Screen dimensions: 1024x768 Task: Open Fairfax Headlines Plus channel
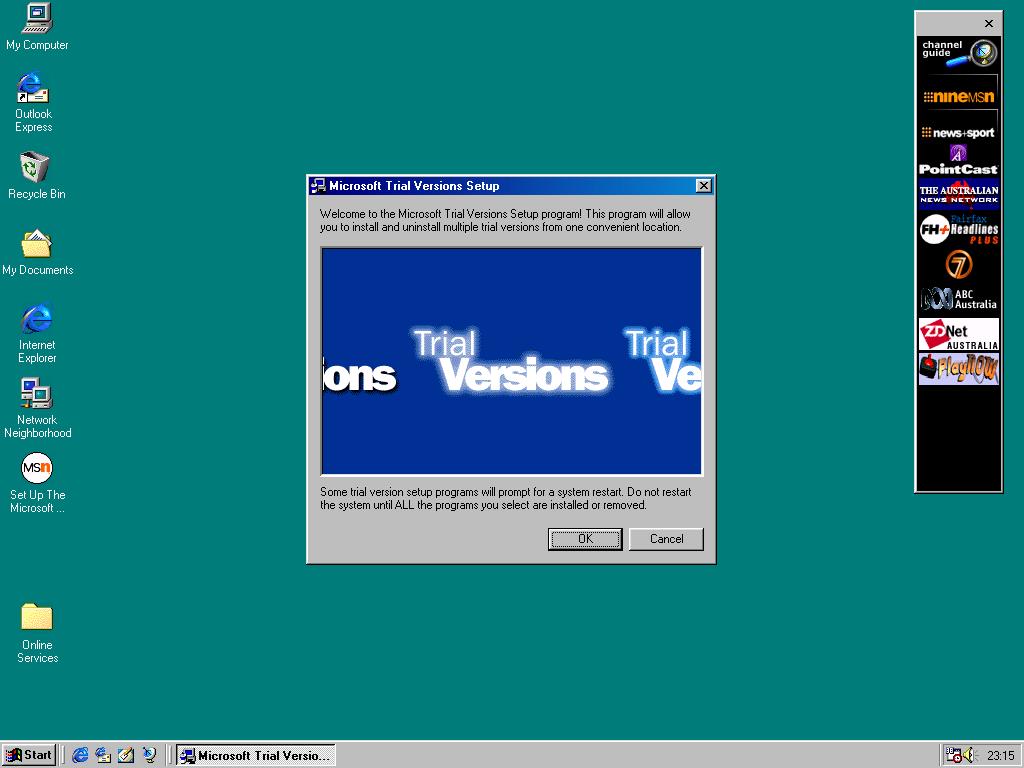(959, 229)
